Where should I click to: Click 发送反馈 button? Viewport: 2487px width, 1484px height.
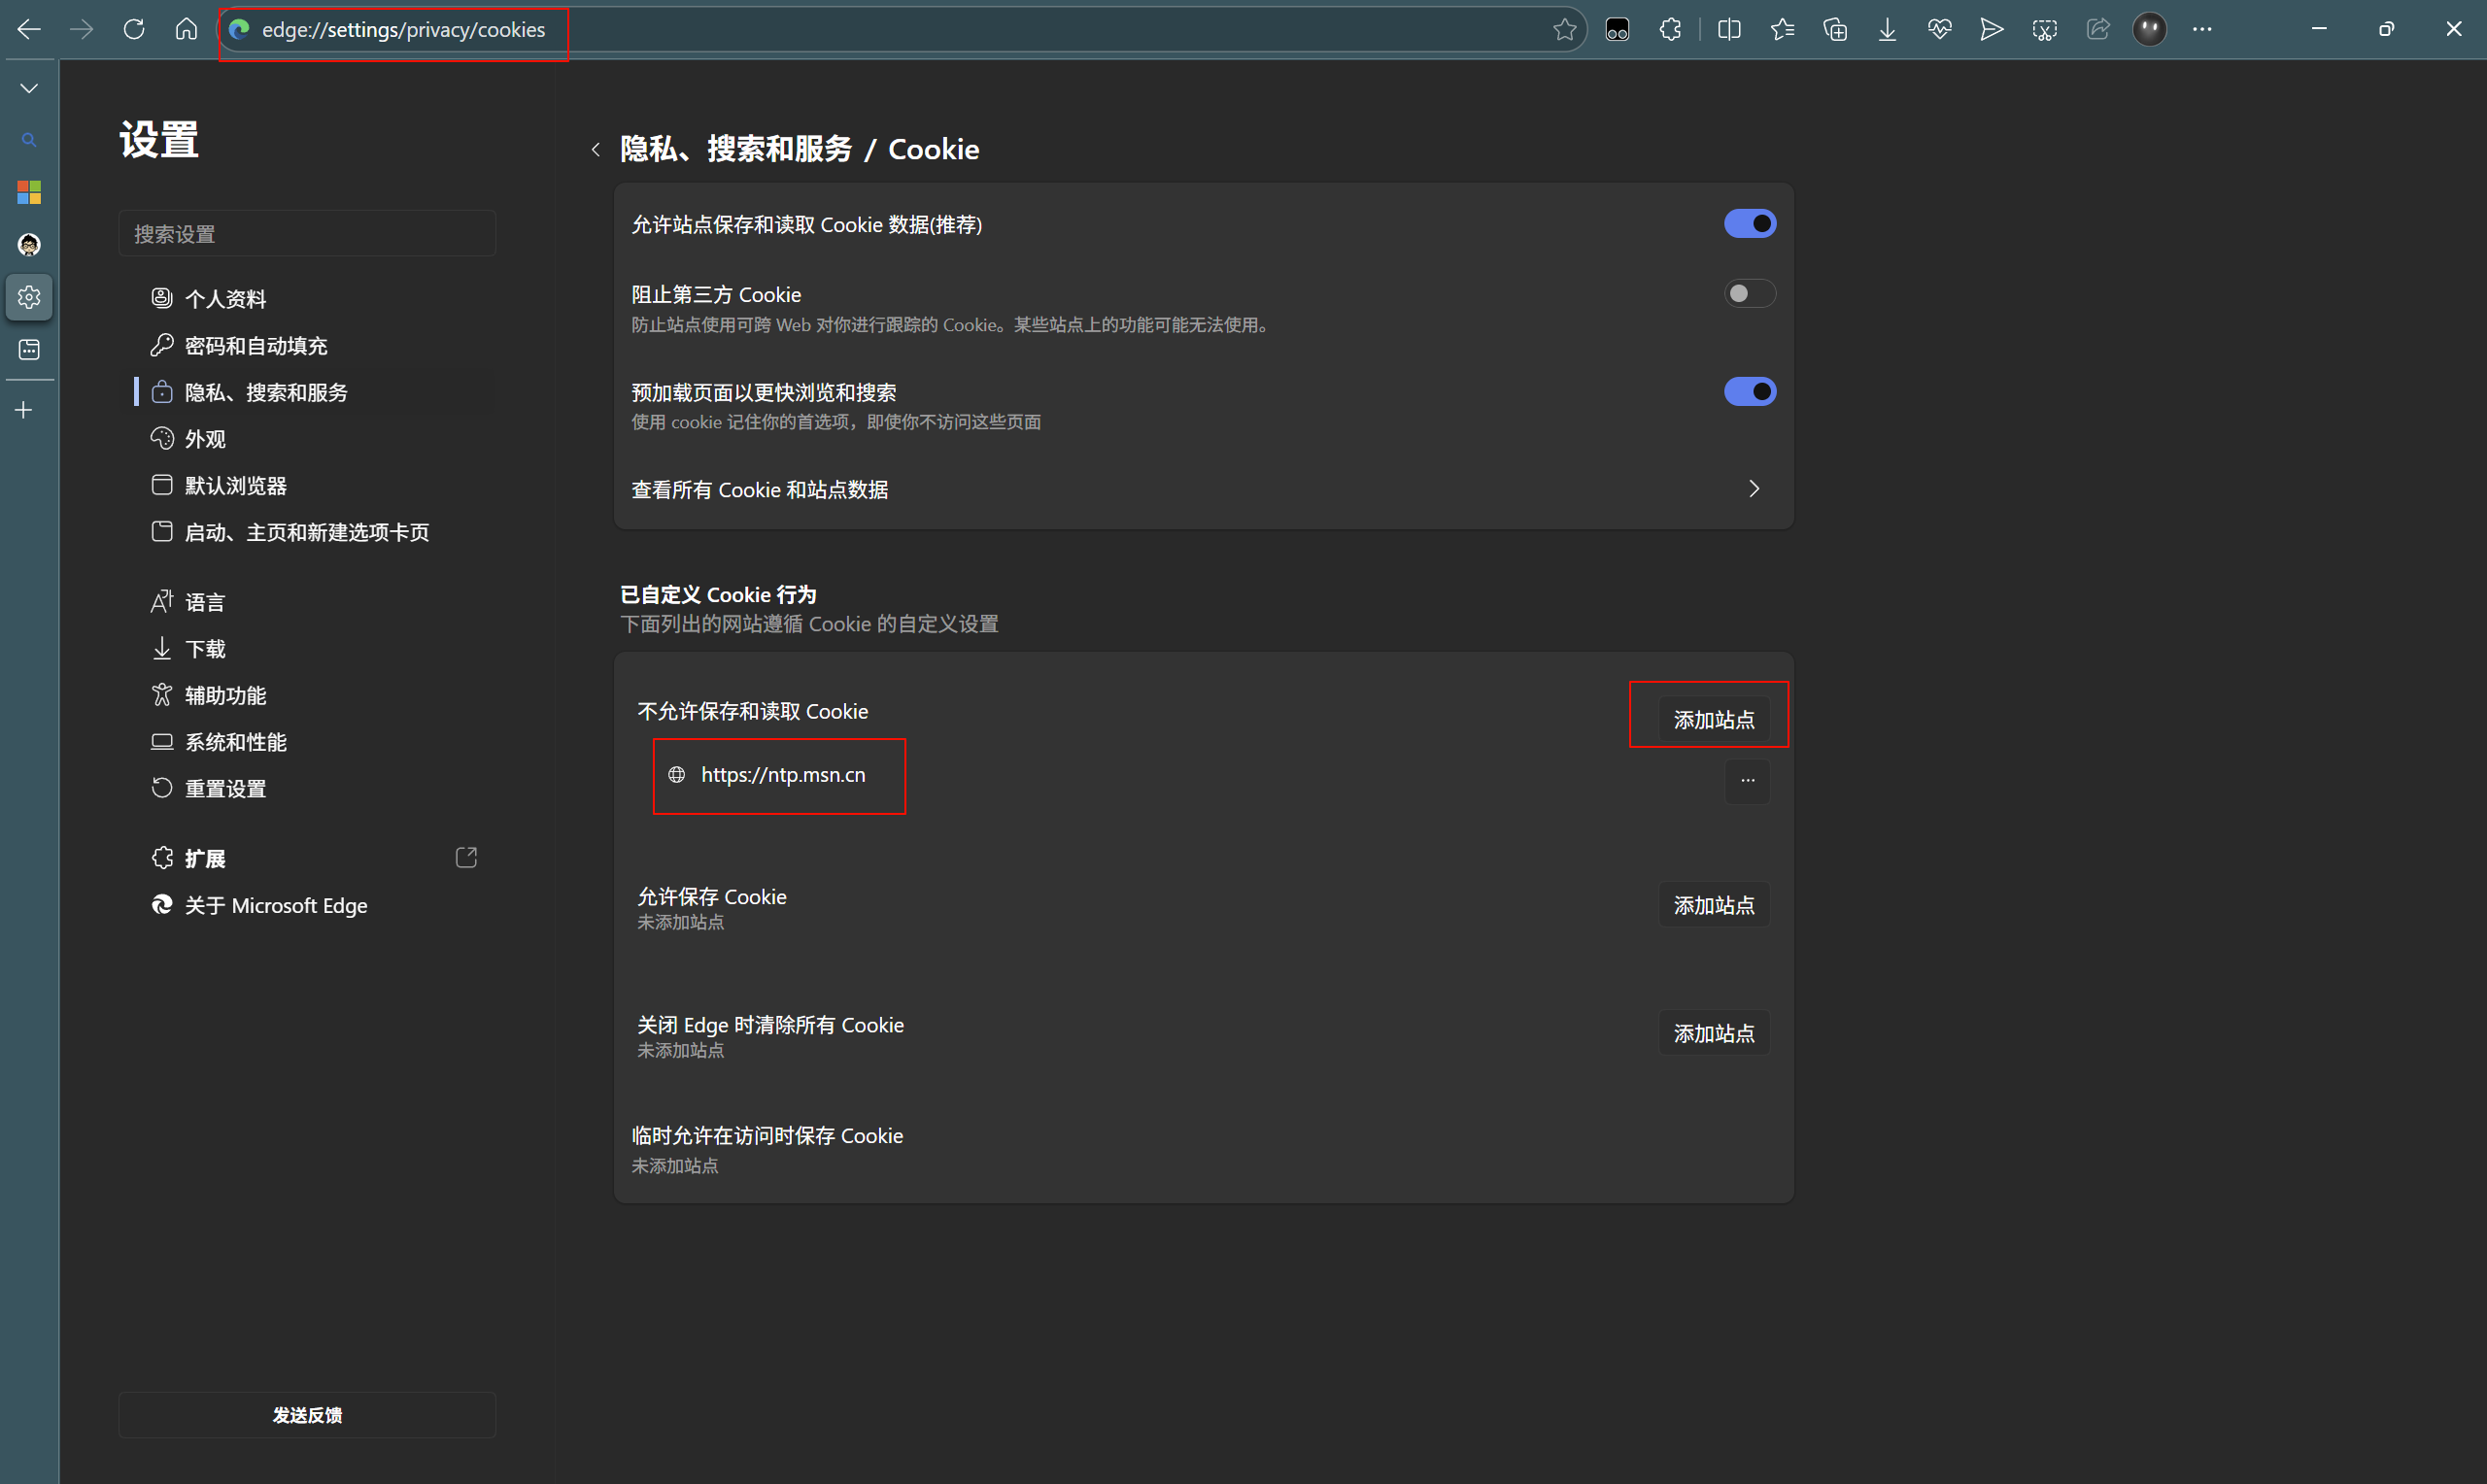pos(307,1415)
